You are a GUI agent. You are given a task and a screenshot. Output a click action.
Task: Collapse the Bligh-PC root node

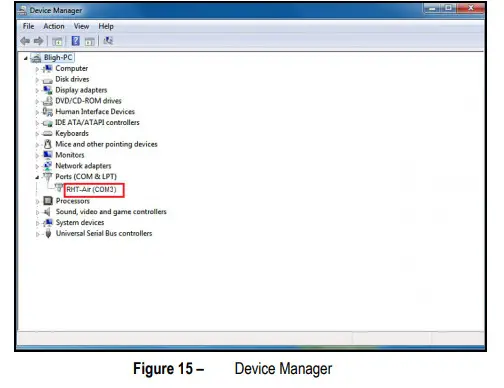pos(26,58)
